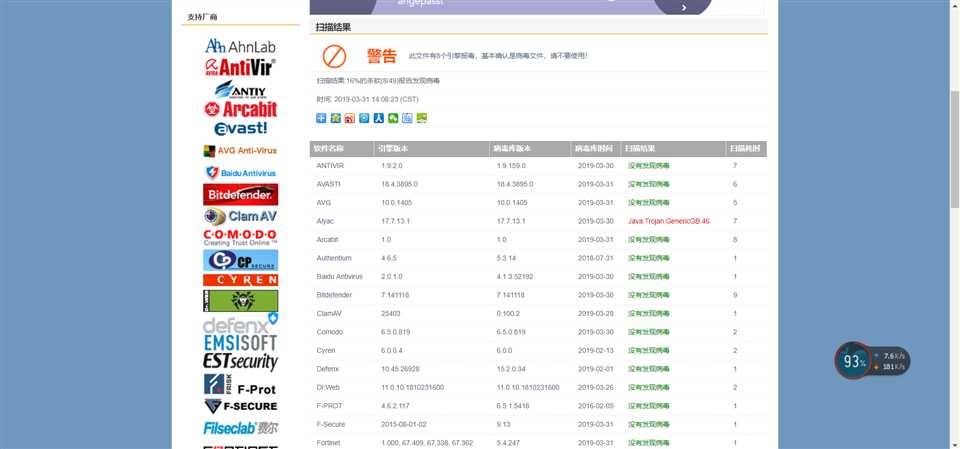Open the COMODO vendor logo
Screen dimensions: 960x449
click(x=240, y=238)
